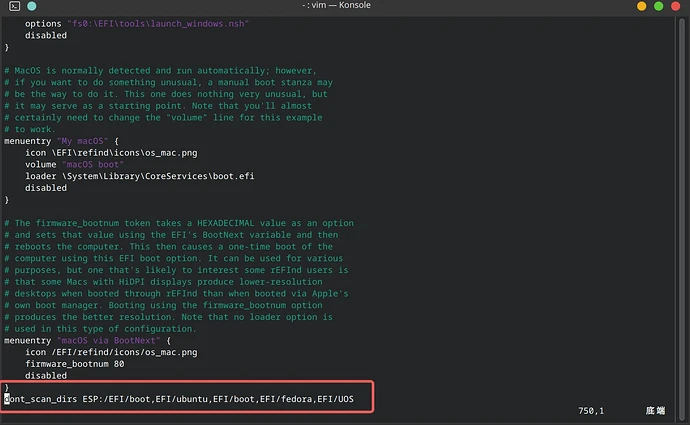Image resolution: width=690 pixels, height=425 pixels.
Task: Close the Konsole window
Action: pos(677,9)
